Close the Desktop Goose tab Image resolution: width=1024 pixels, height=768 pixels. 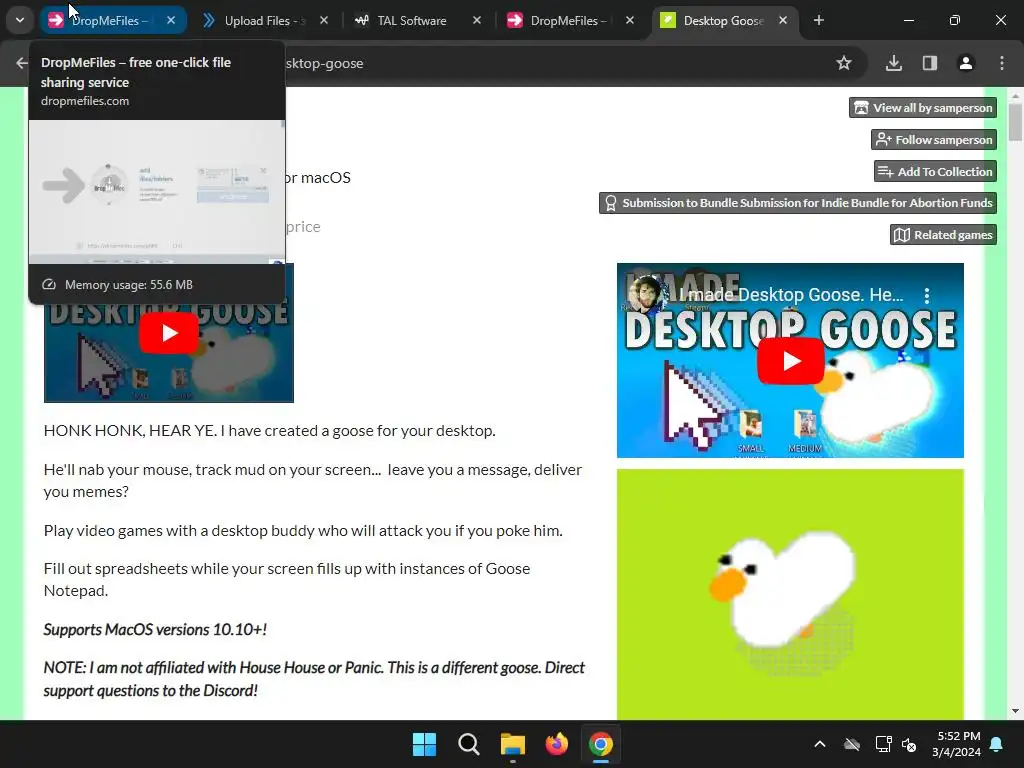783,20
